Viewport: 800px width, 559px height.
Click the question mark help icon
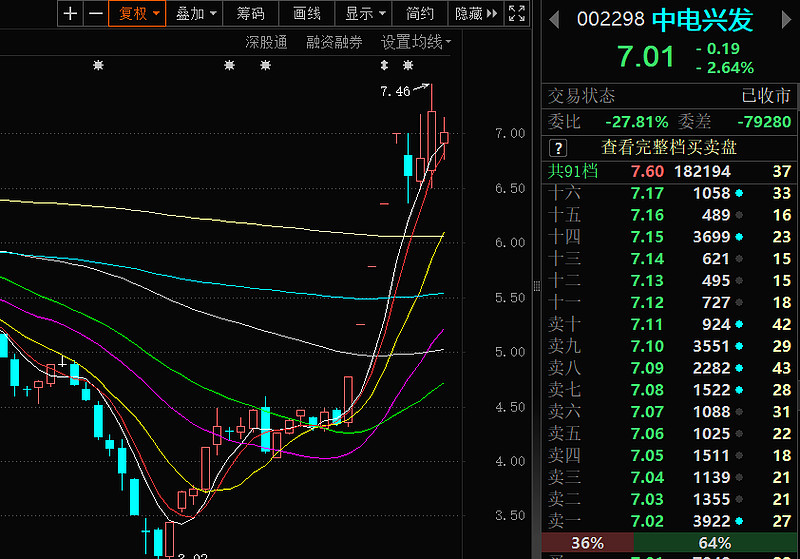click(558, 148)
